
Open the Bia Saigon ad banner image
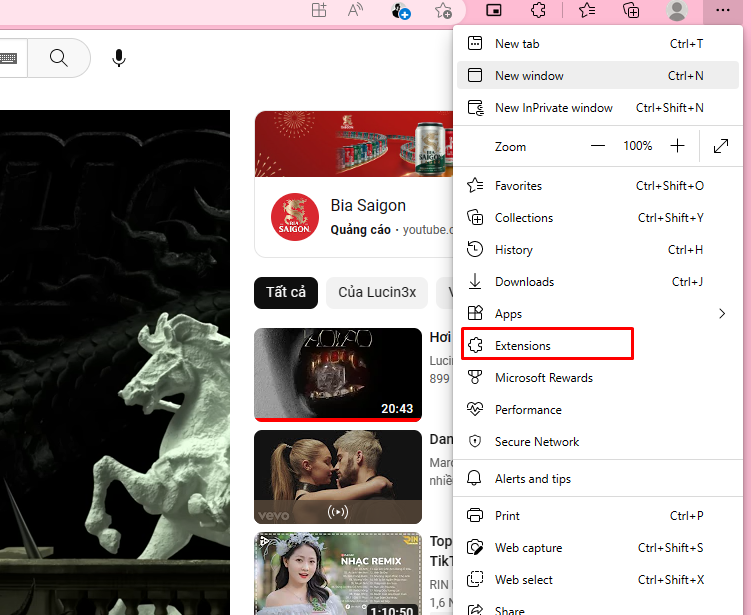pos(354,144)
